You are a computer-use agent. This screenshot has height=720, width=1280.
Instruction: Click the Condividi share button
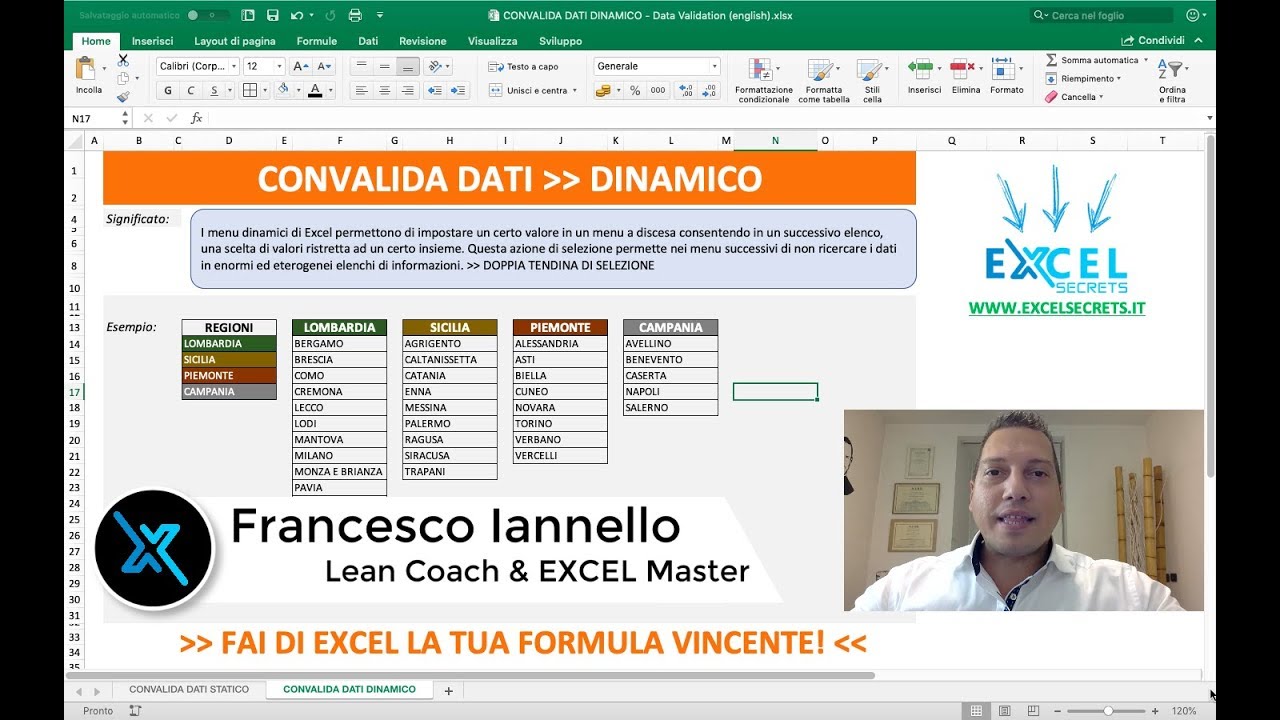[1154, 41]
